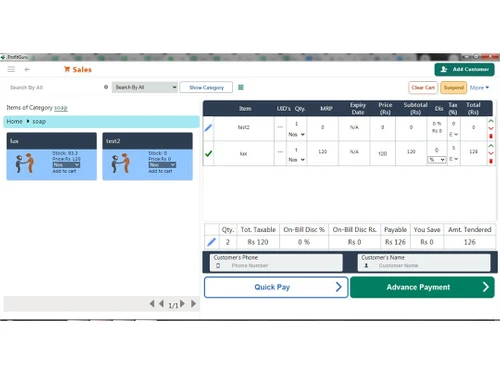500x375 pixels.
Task: Open tax type dropdown in lux row
Action: [x=453, y=159]
